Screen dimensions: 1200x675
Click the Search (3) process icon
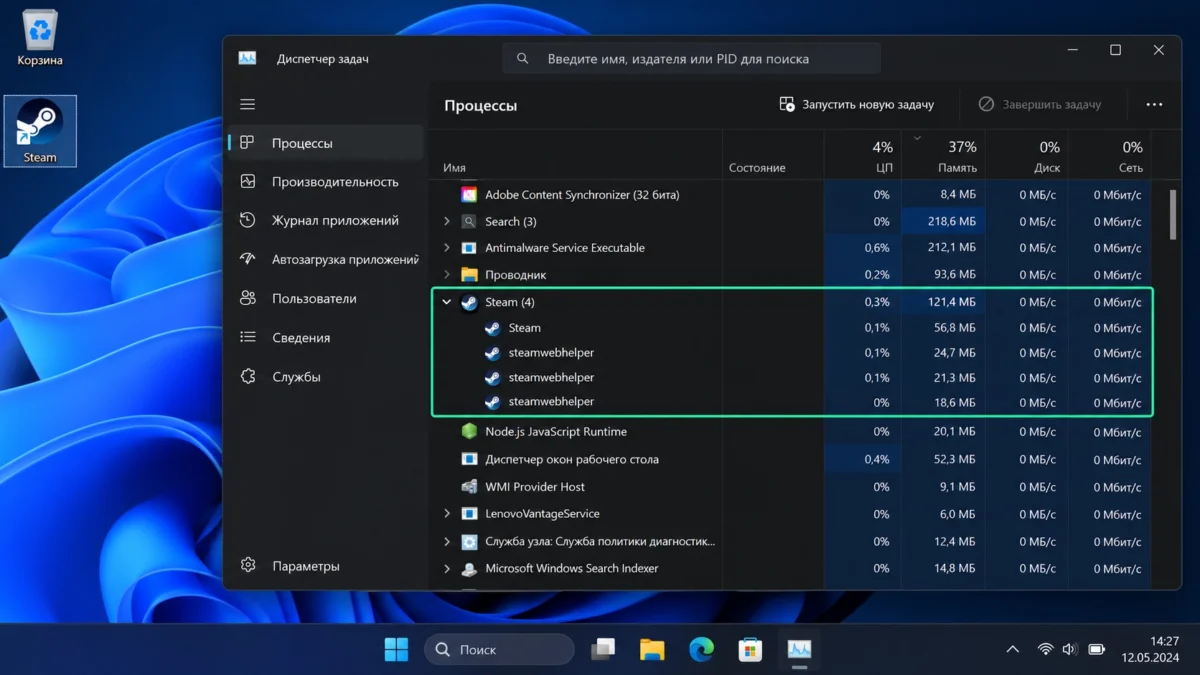click(x=469, y=221)
